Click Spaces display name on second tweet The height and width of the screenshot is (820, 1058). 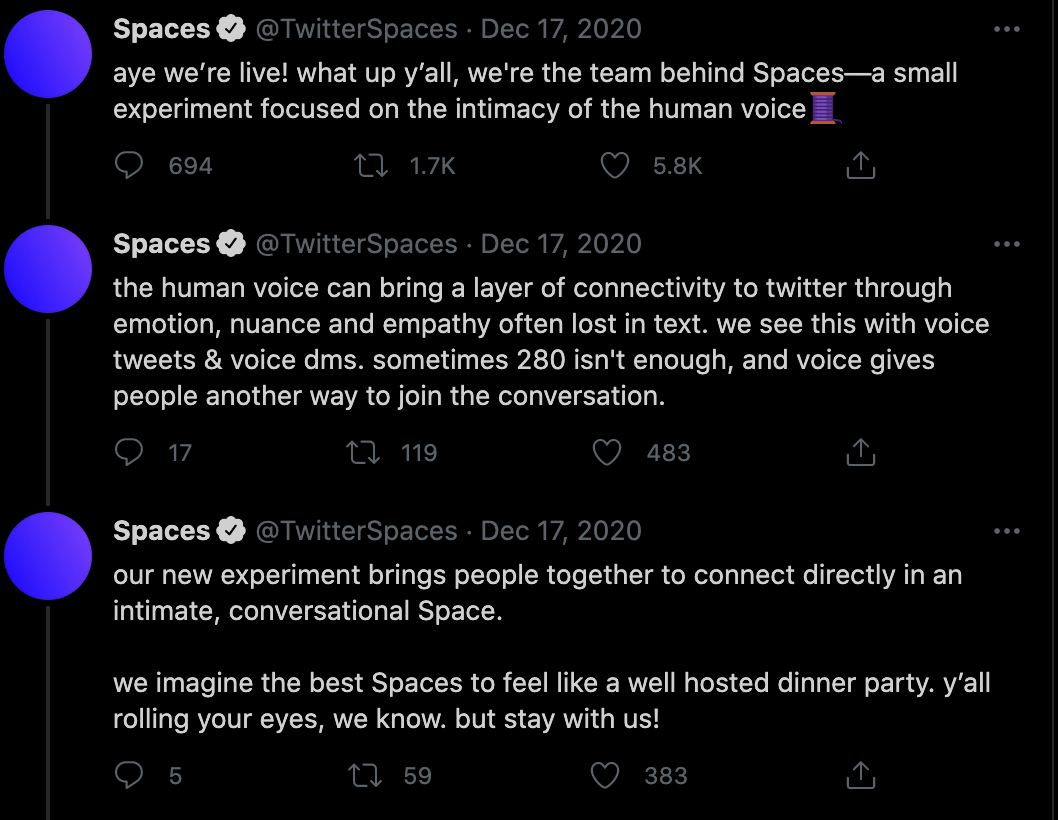(x=161, y=244)
